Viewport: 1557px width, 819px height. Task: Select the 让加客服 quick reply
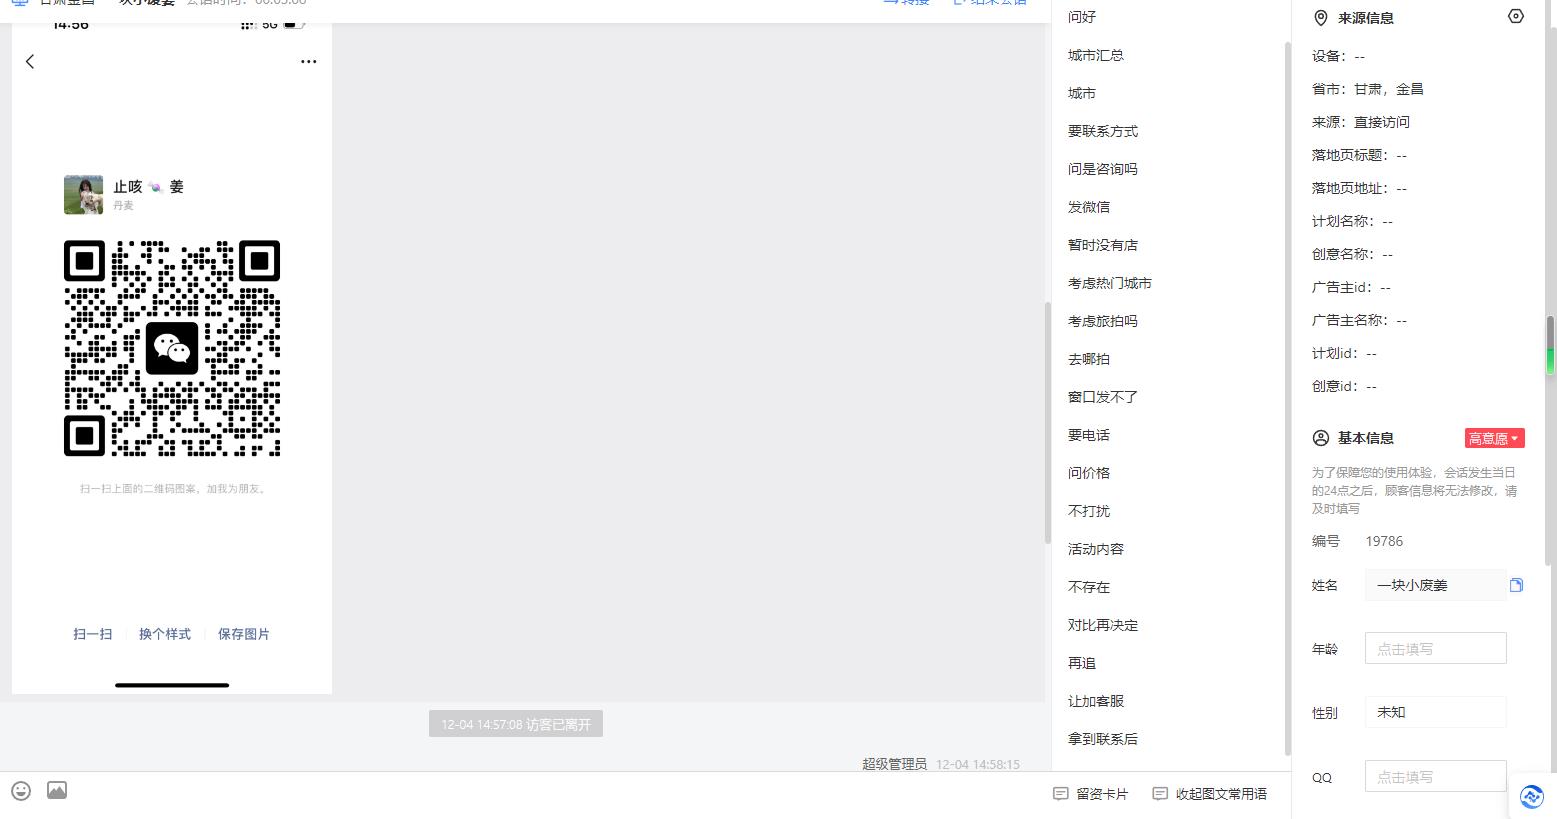tap(1096, 701)
